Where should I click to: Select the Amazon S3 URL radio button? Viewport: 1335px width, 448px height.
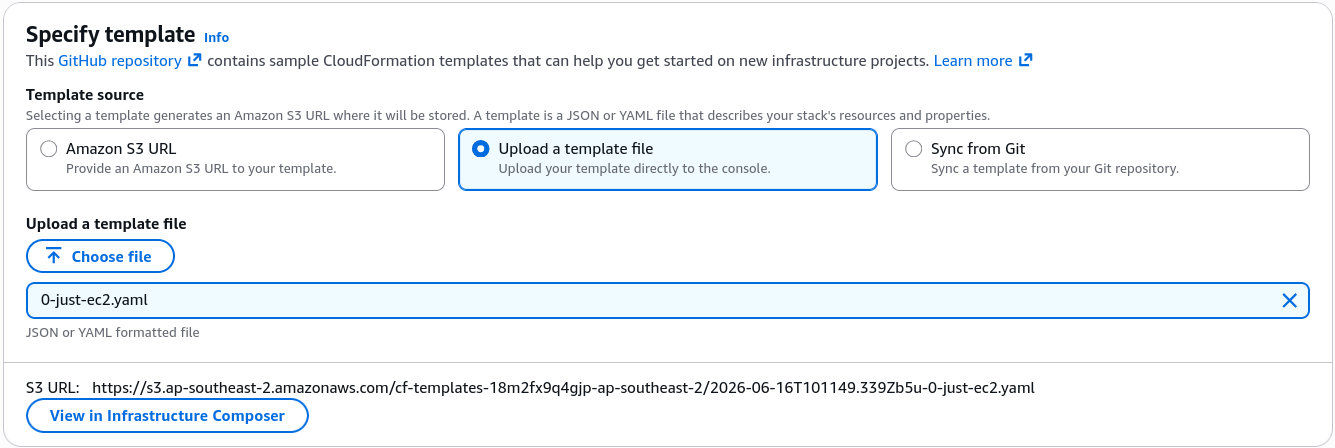point(48,149)
